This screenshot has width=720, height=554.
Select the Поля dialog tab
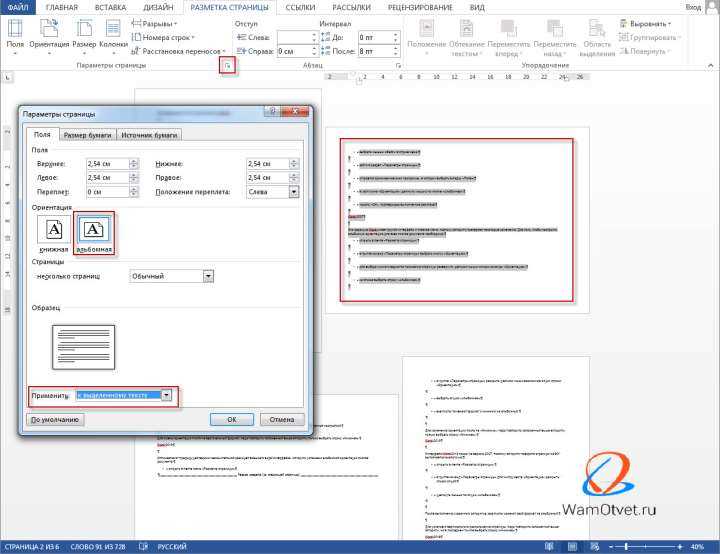click(x=42, y=134)
